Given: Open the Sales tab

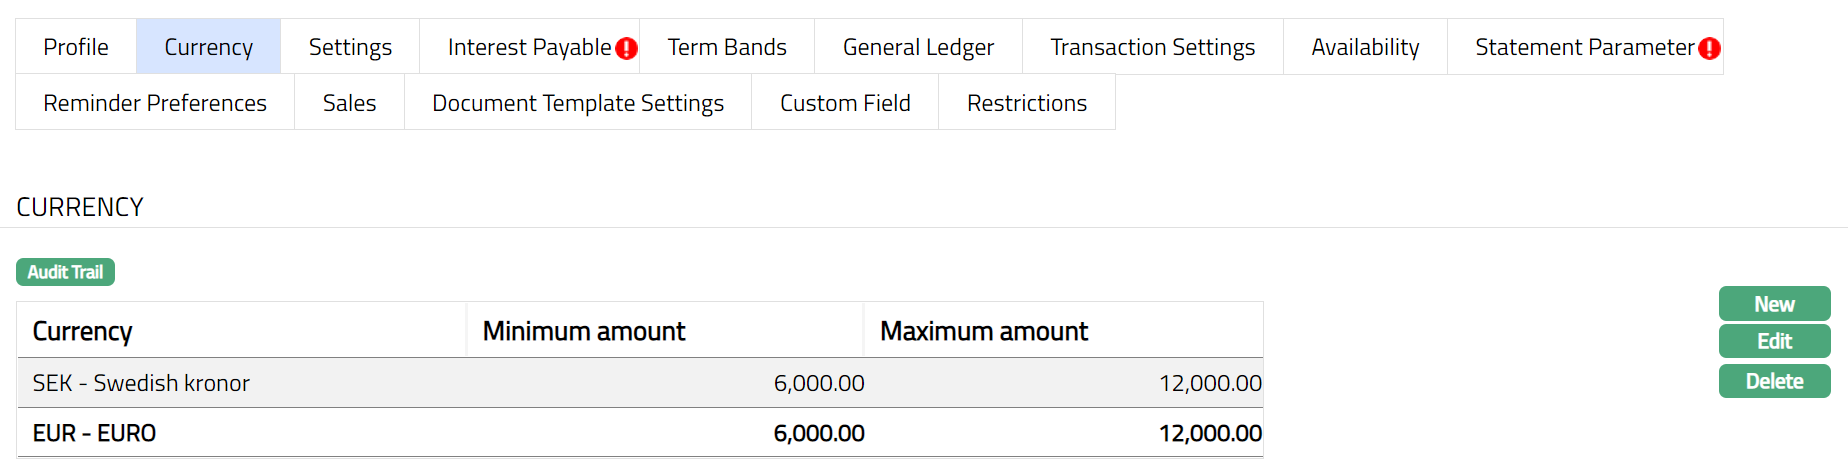Looking at the screenshot, I should 349,103.
